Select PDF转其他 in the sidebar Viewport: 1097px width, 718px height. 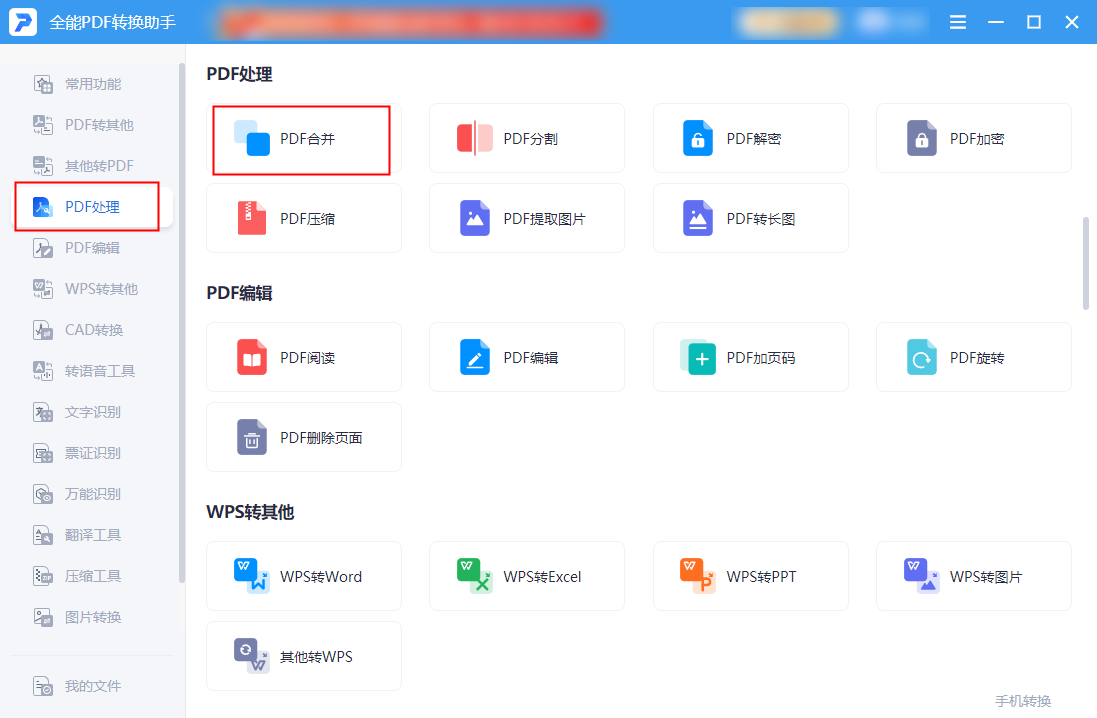tap(93, 125)
